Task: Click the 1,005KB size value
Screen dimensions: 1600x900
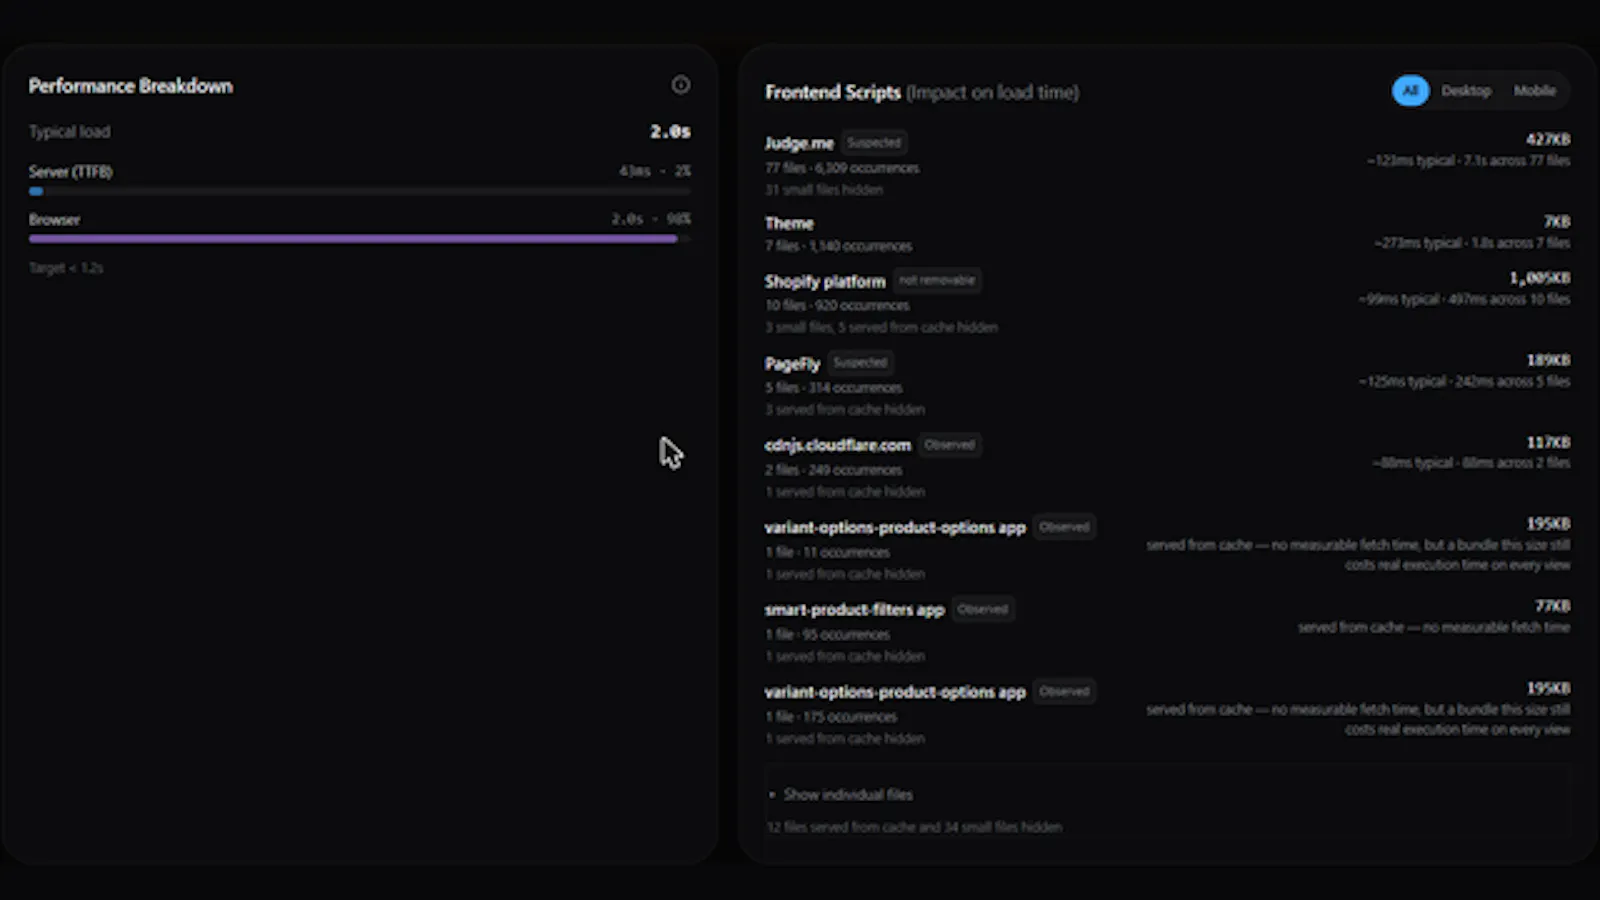Action: point(1540,278)
